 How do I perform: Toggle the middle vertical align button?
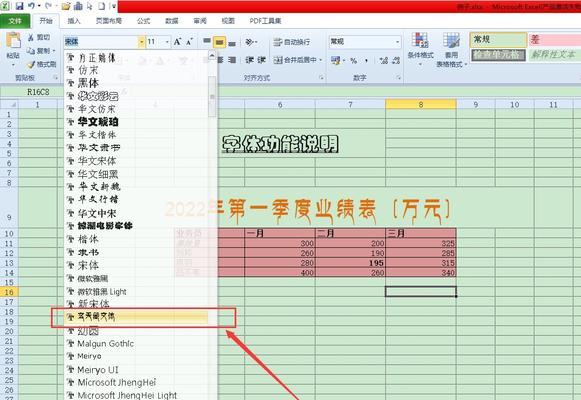tap(219, 43)
